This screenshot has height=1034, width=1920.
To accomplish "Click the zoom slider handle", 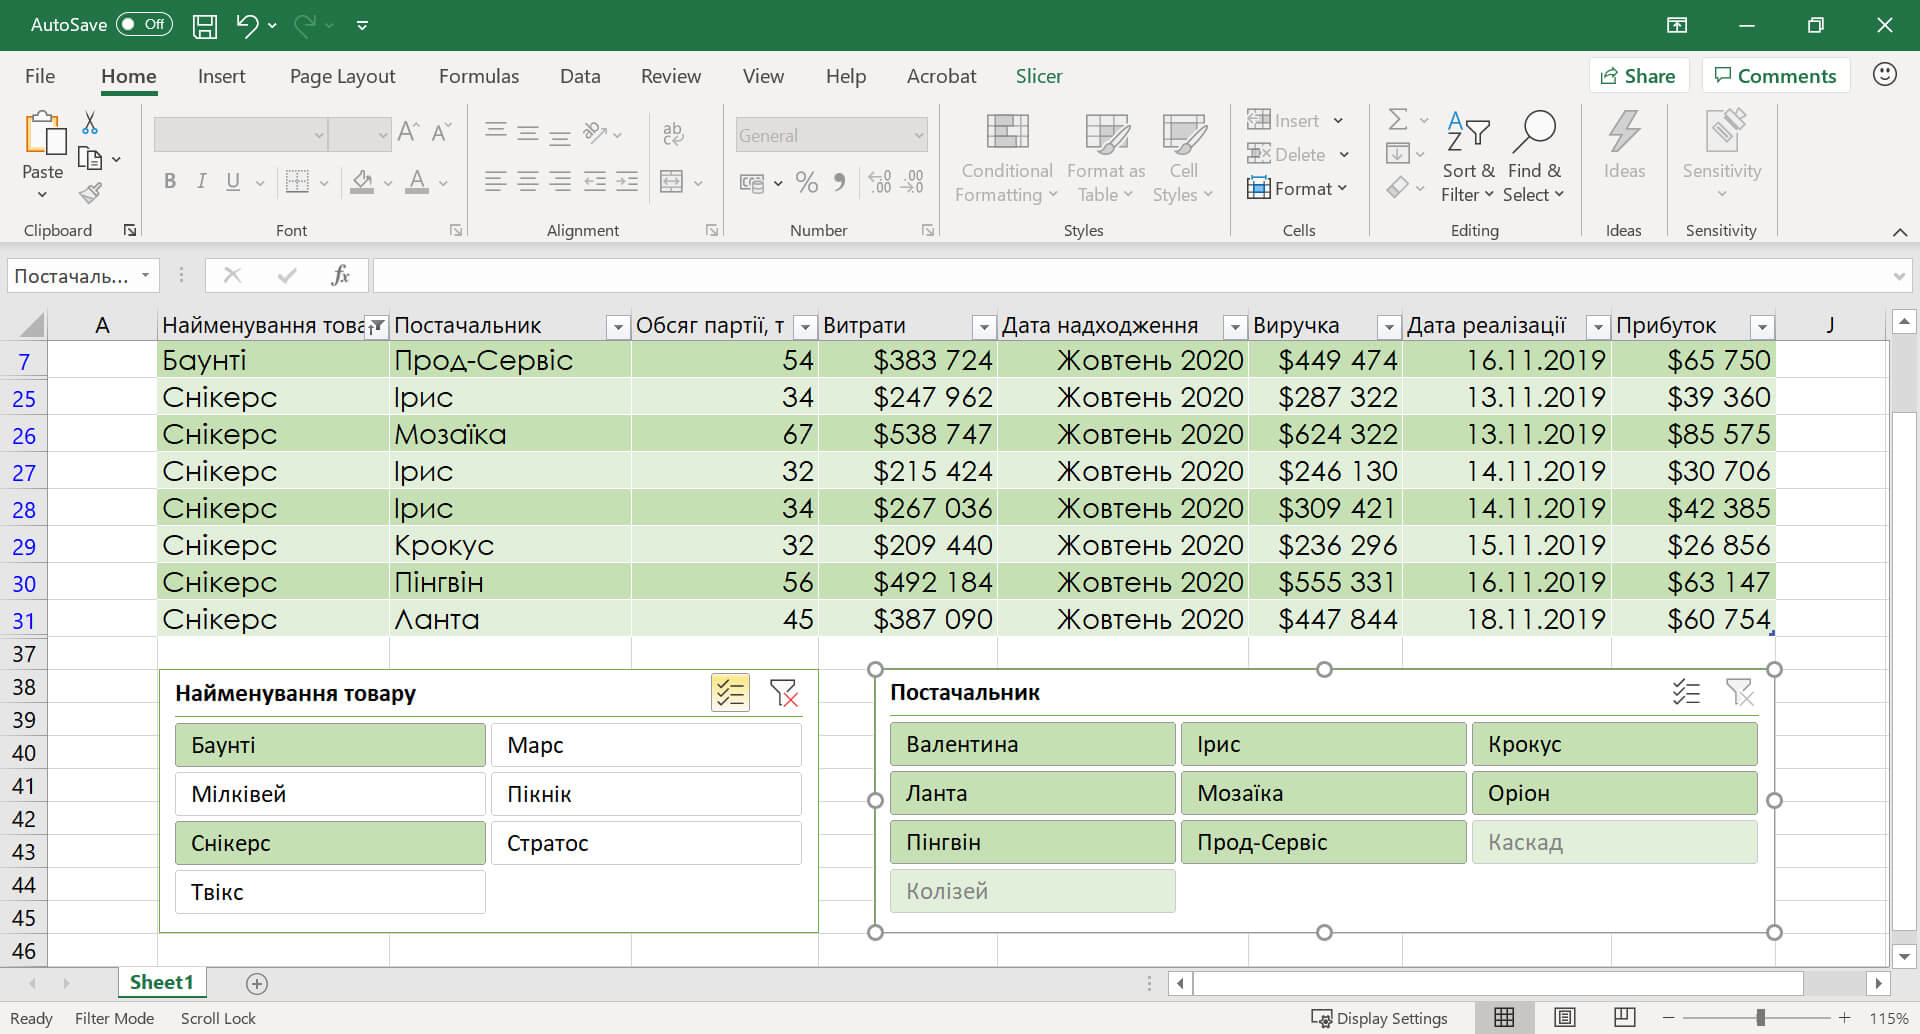I will 1760,1018.
